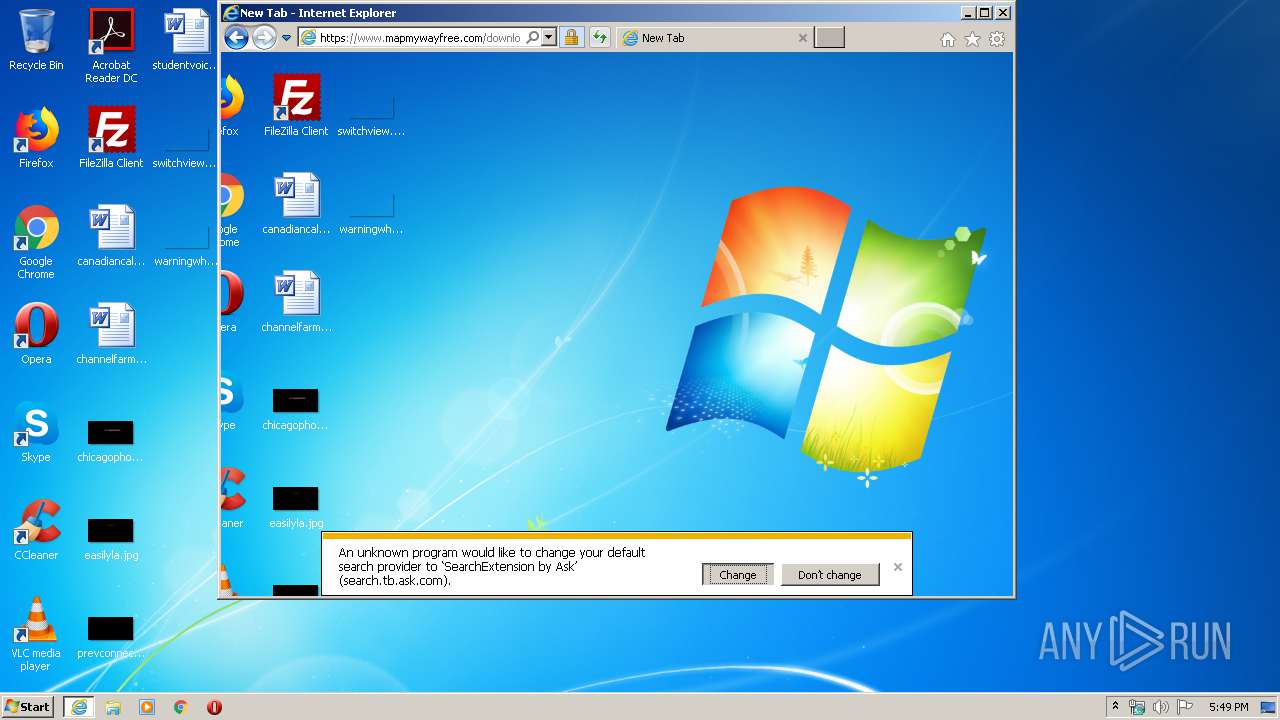Click Change to accept search provider
This screenshot has width=1280, height=720.
738,575
